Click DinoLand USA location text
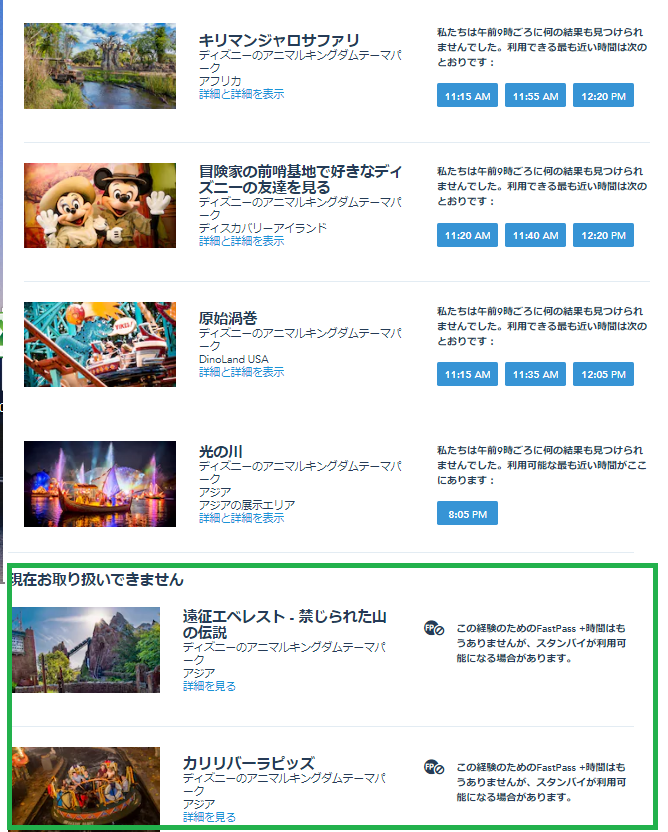The image size is (668, 832). (233, 359)
